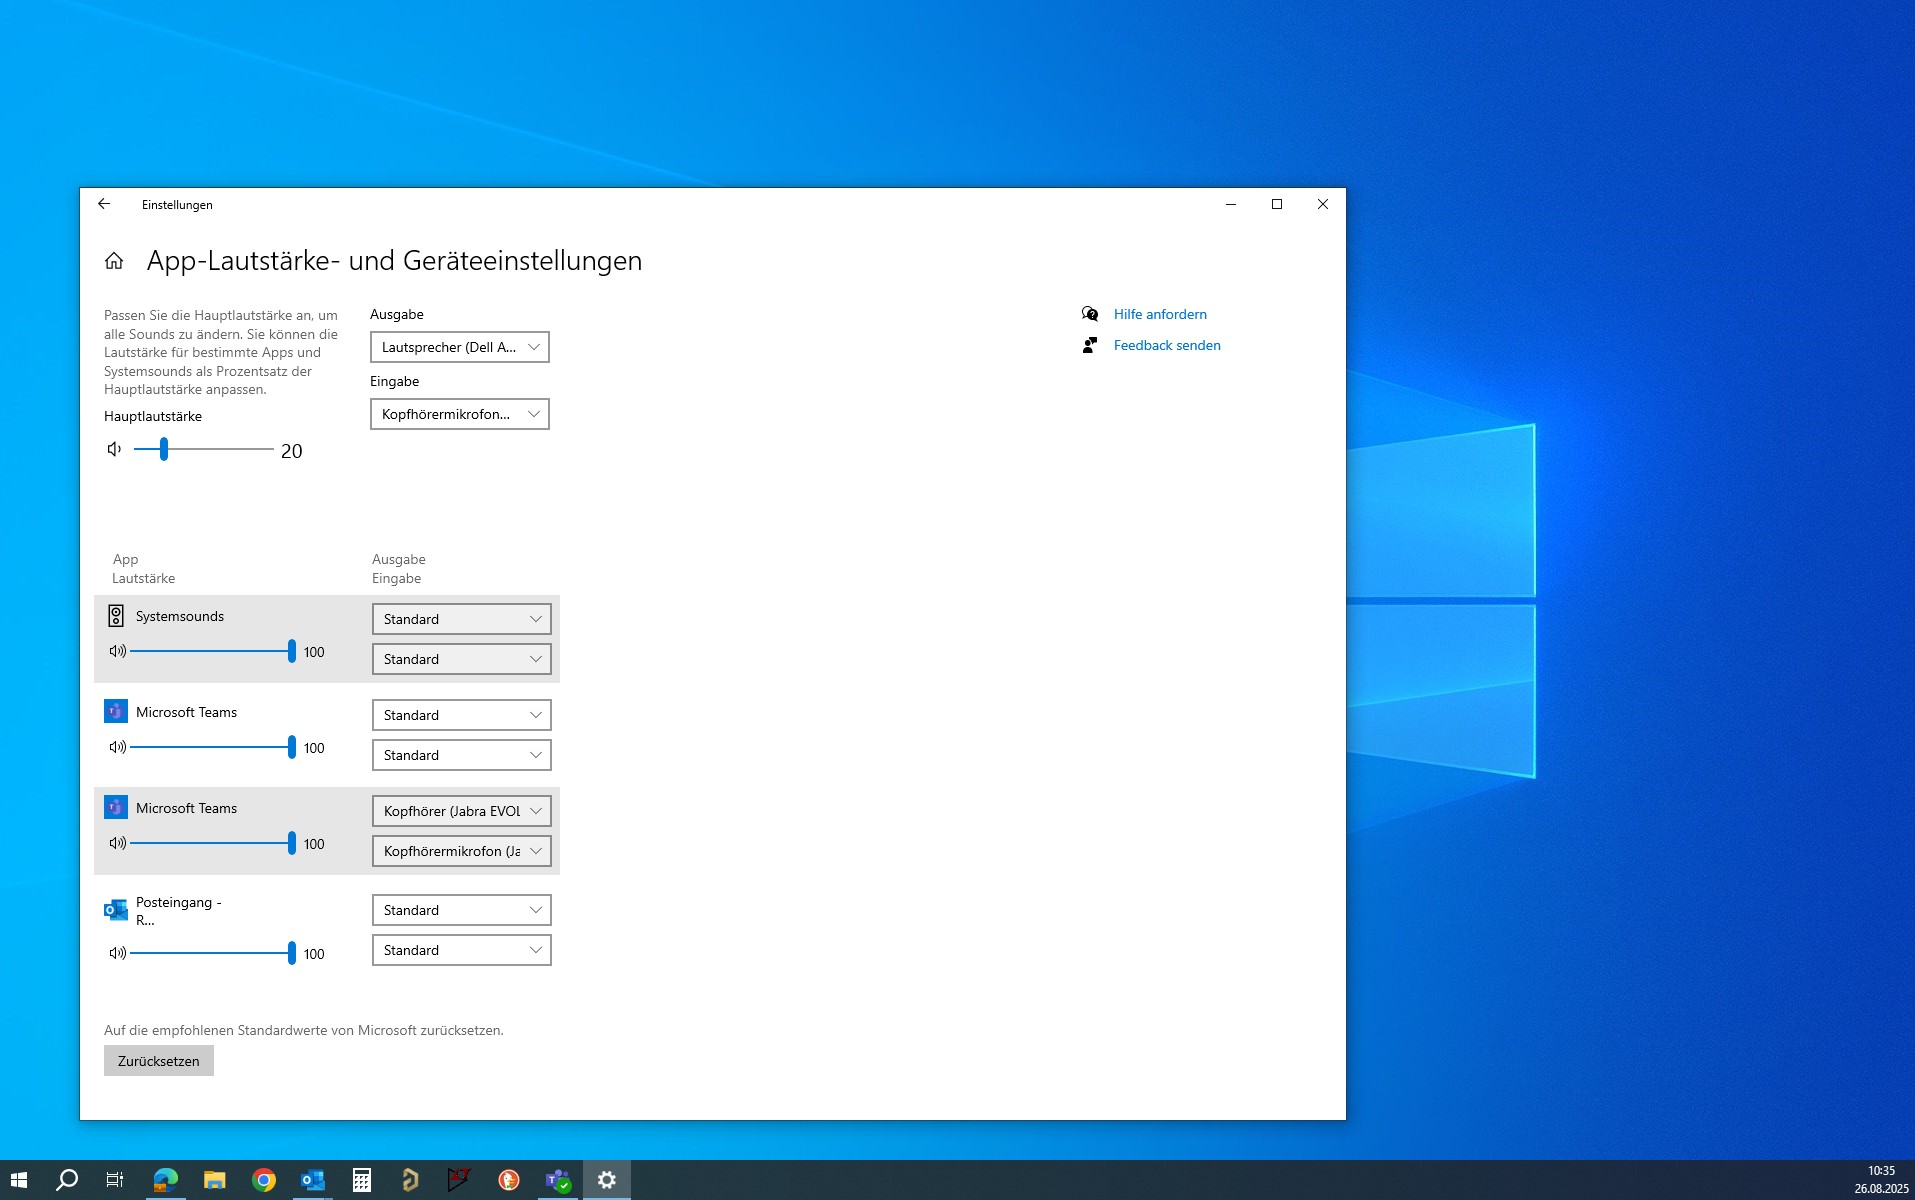Go back using the arrow in title bar

click(104, 204)
